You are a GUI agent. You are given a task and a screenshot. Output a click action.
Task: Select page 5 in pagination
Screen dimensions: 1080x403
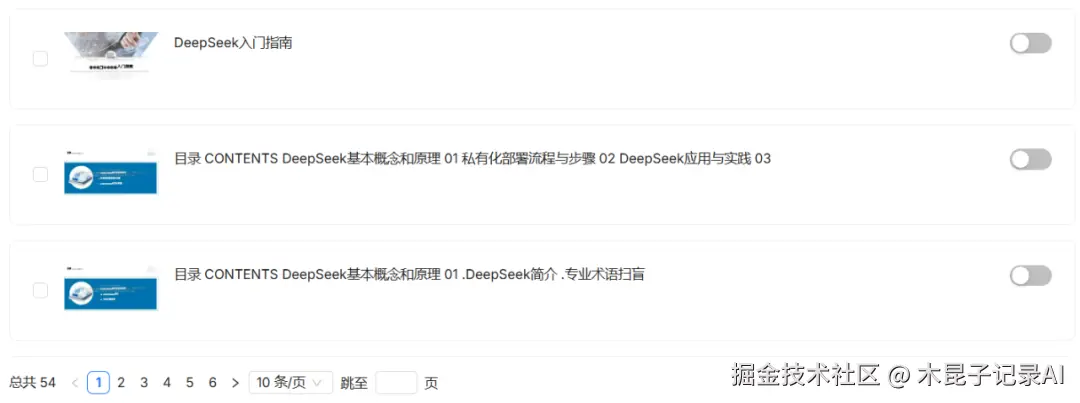point(189,382)
